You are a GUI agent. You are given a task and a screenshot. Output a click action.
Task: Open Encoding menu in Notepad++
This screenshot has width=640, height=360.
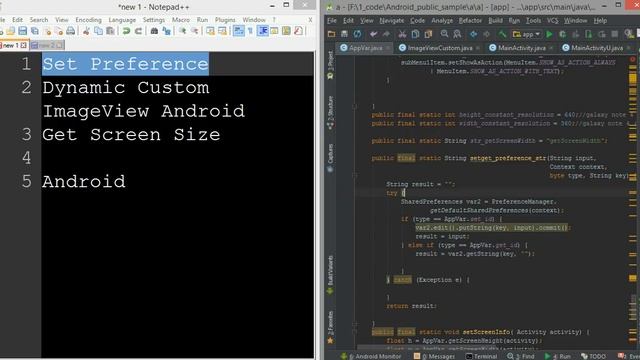click(x=88, y=20)
